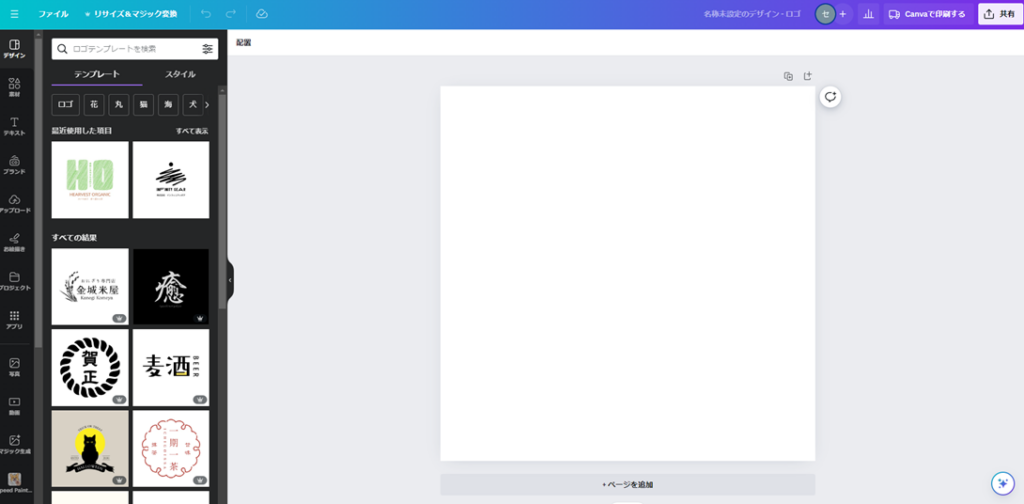Click the duplicate page icon above canvas
The width and height of the screenshot is (1024, 504).
click(x=788, y=76)
